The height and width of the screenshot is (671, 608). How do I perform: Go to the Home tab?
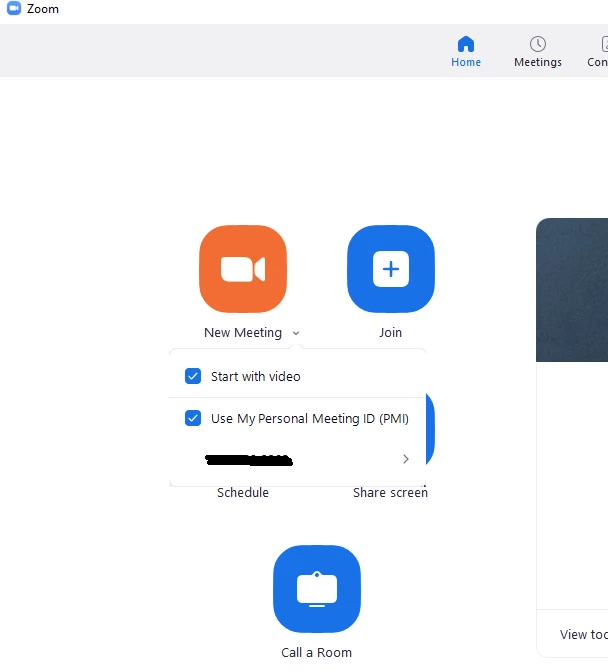click(x=466, y=51)
